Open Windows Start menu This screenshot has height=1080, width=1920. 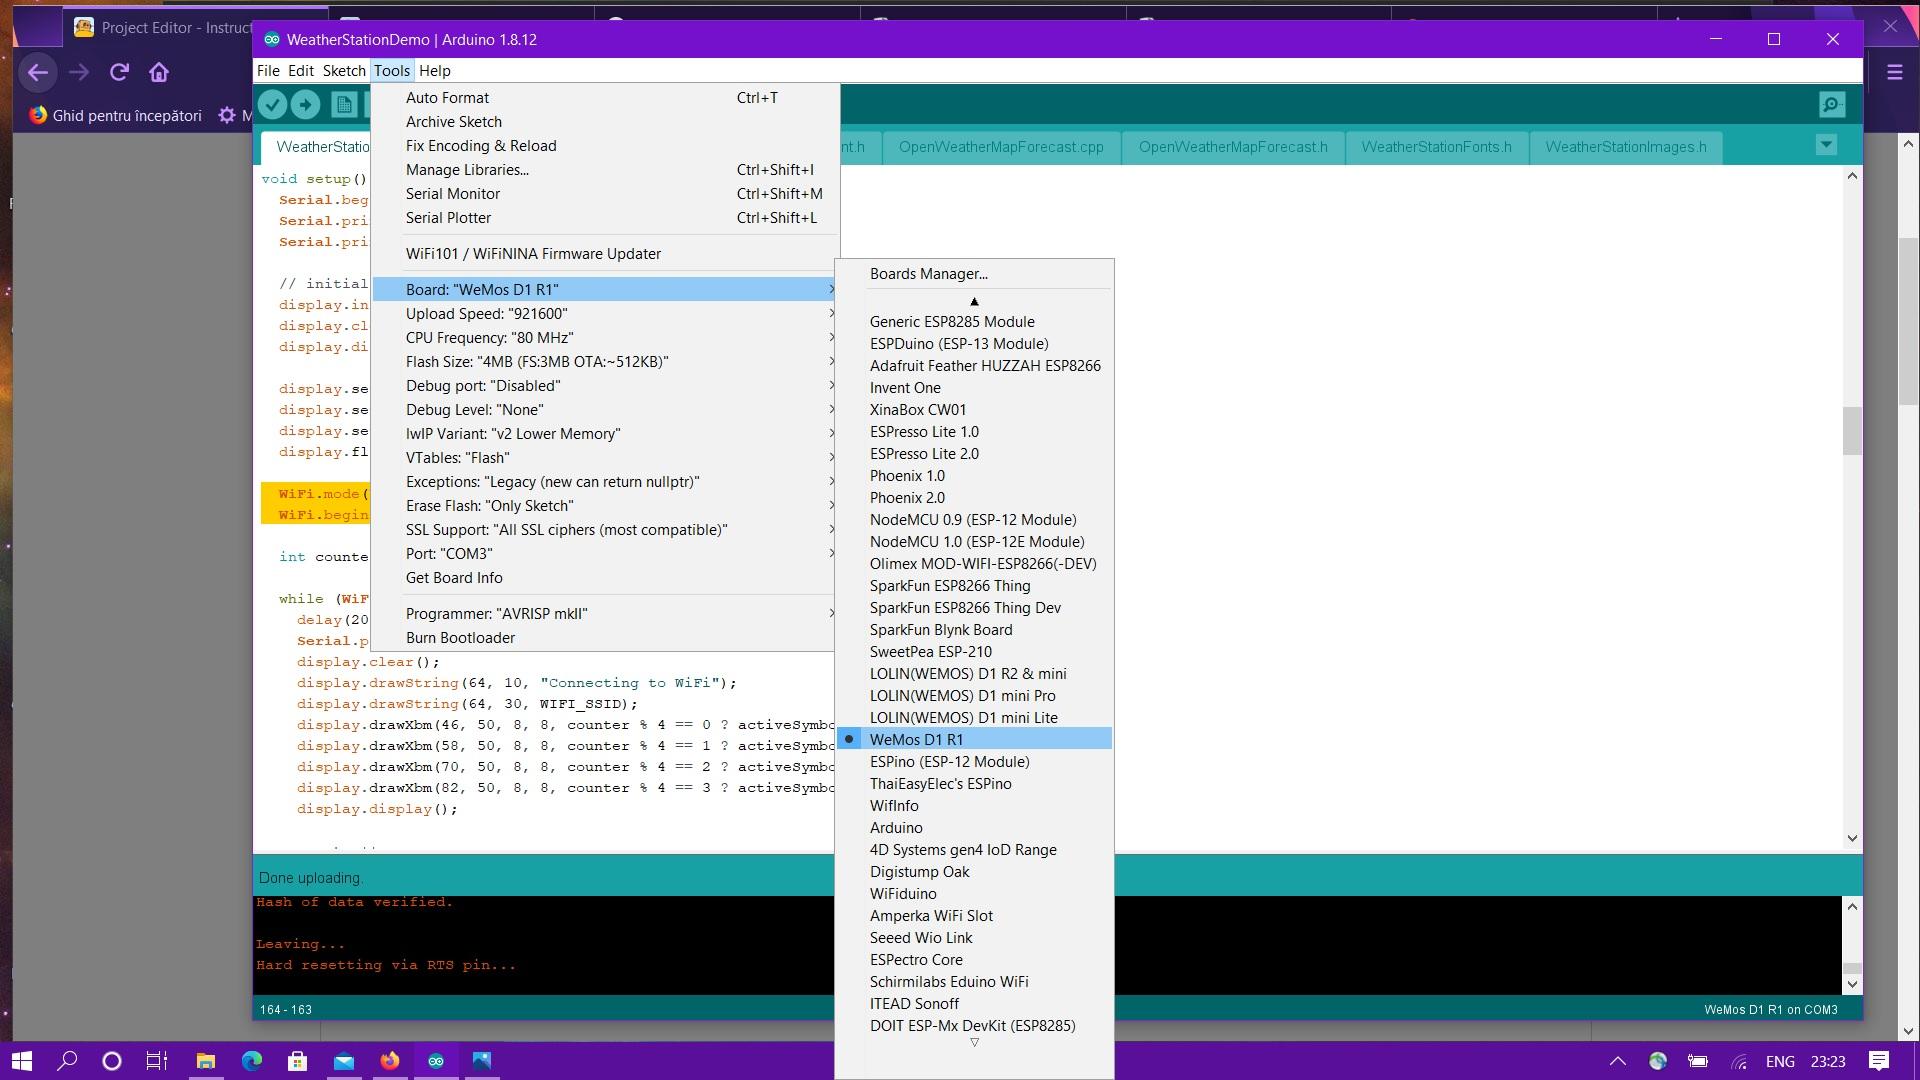[22, 1061]
